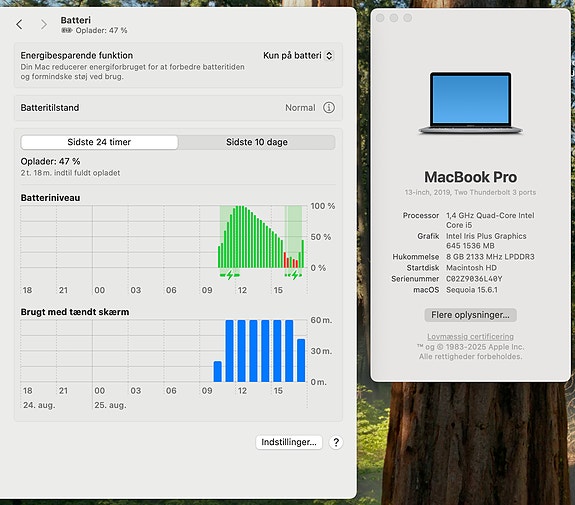
Task: Click the stepper arrows on the Energibesparende funktion popup
Action: (329, 55)
